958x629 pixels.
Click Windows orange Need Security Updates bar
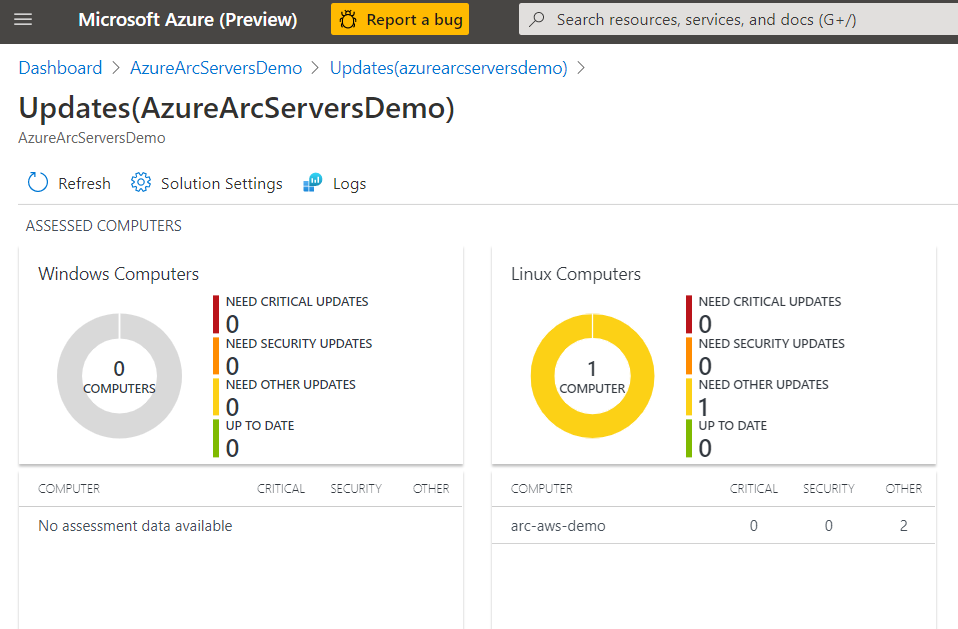[x=216, y=356]
